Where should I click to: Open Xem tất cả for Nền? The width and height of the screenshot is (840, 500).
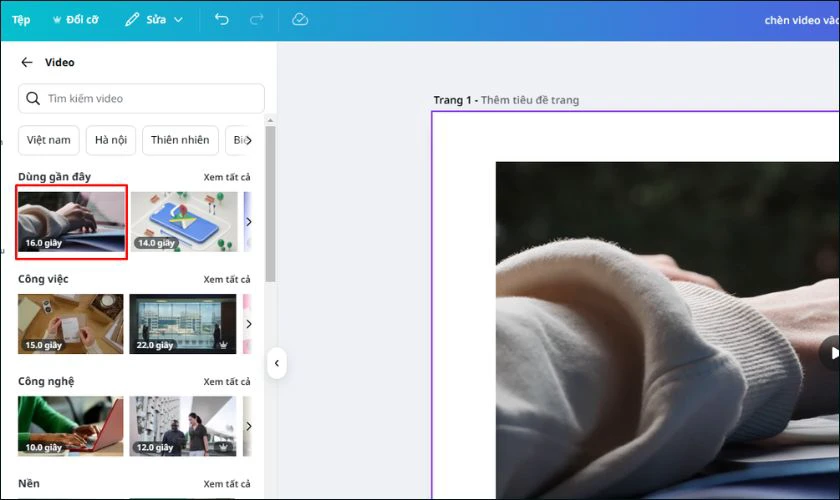pos(227,484)
